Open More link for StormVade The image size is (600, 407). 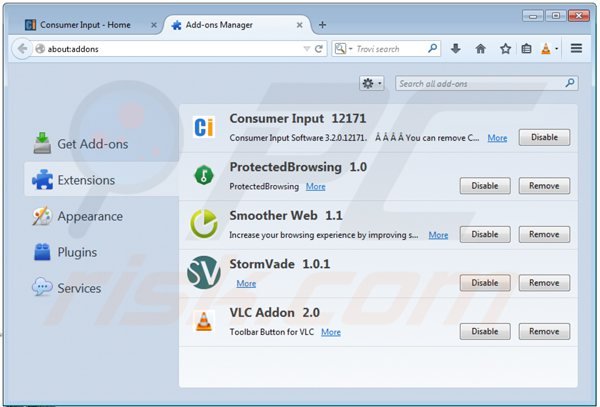246,284
